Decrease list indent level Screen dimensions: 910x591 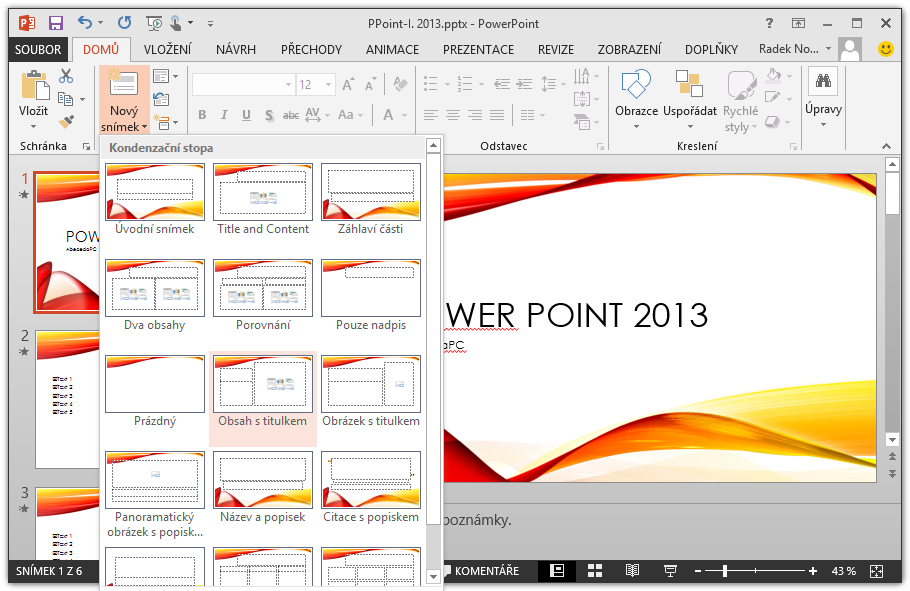click(x=502, y=85)
